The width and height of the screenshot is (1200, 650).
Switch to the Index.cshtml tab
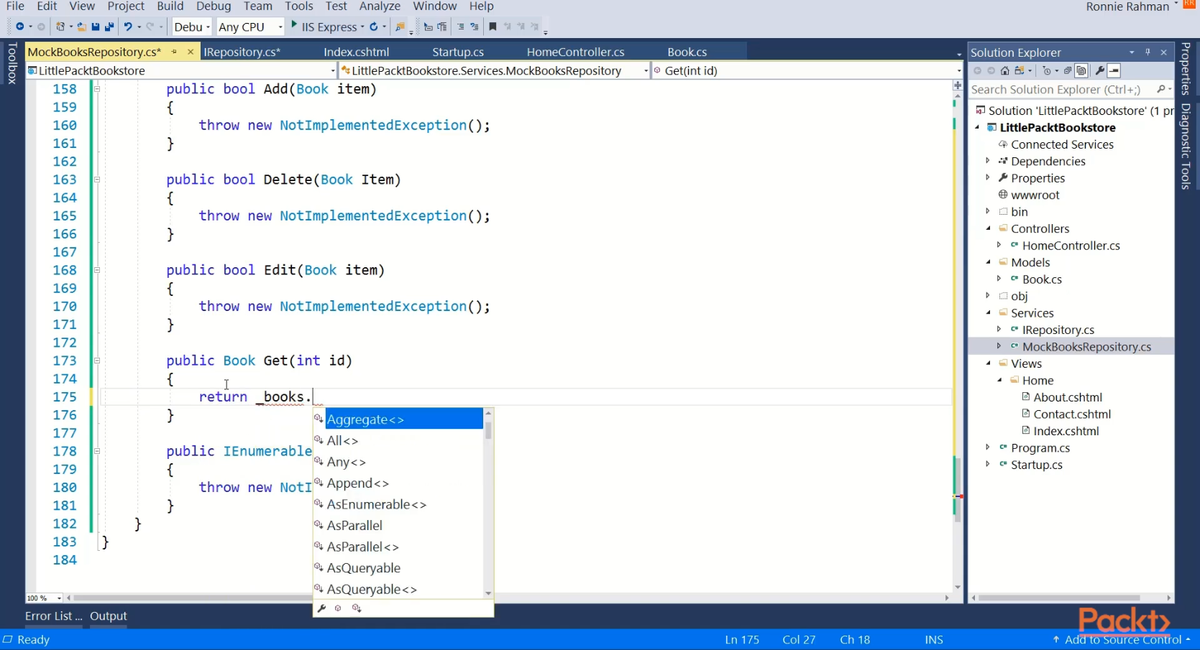pyautogui.click(x=357, y=52)
